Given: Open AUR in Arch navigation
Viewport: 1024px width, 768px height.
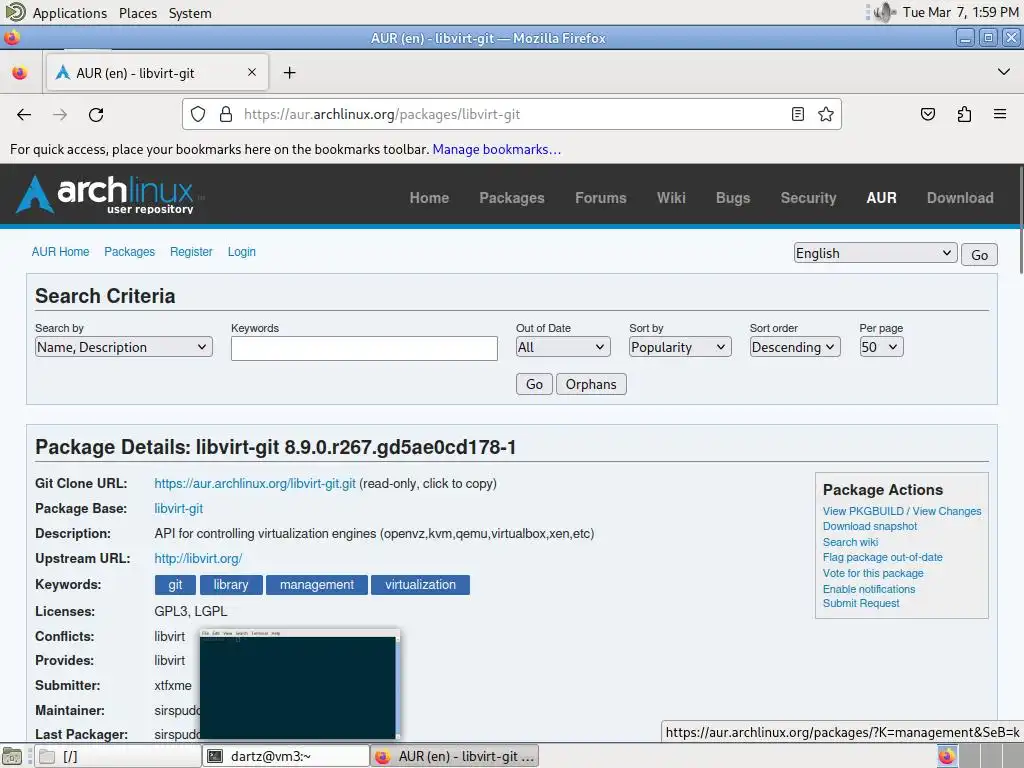Looking at the screenshot, I should tap(881, 198).
